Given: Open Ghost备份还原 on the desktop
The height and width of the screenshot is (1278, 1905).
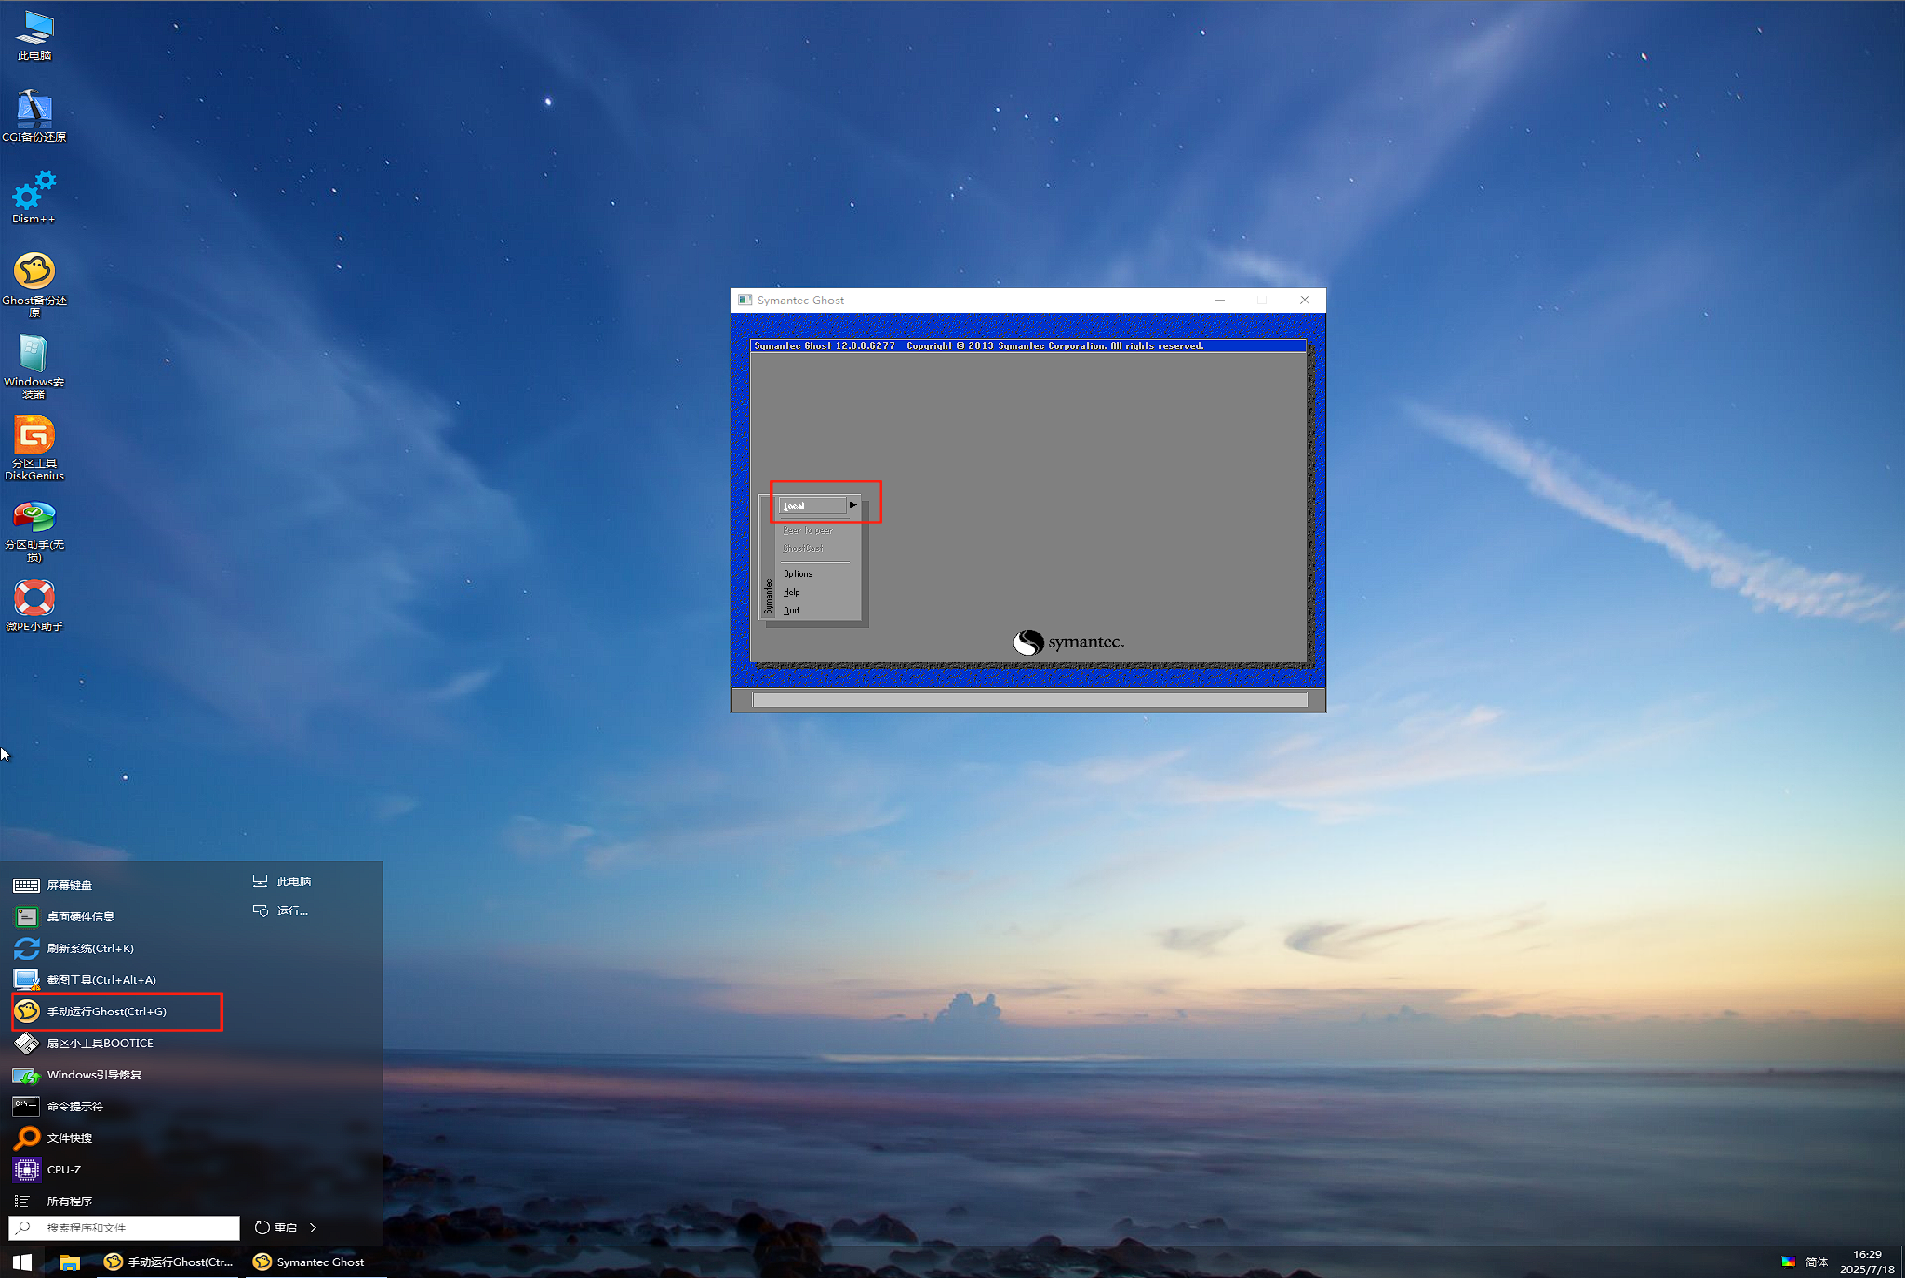Looking at the screenshot, I should 34,278.
